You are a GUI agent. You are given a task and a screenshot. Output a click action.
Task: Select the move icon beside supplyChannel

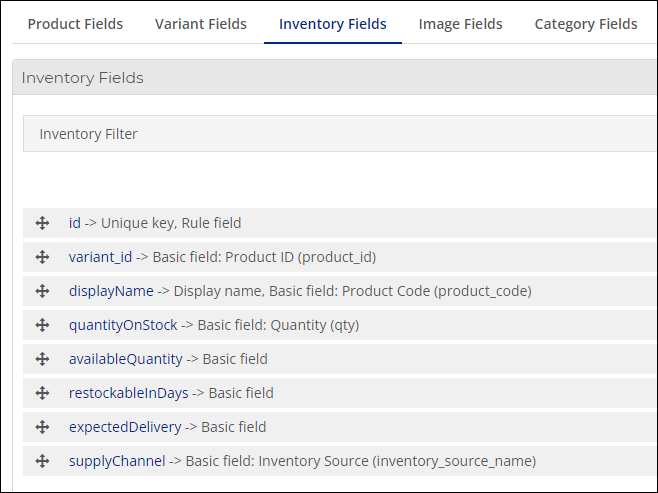click(42, 461)
